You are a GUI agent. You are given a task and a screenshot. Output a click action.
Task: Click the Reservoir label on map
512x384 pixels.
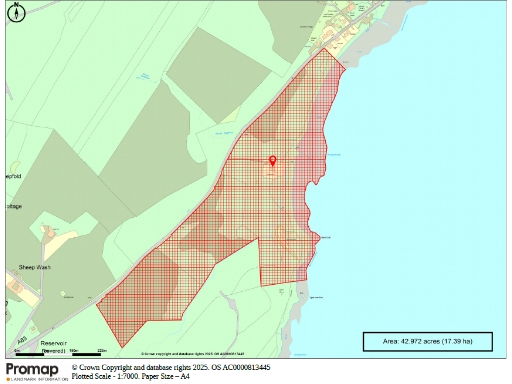54,343
